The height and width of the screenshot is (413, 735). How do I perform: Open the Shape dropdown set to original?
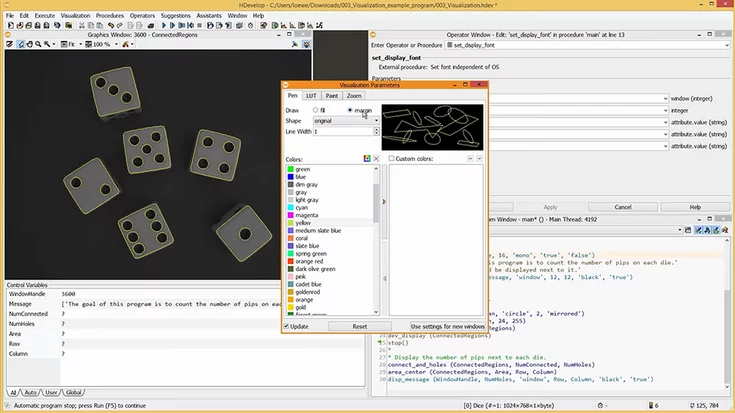pos(346,120)
